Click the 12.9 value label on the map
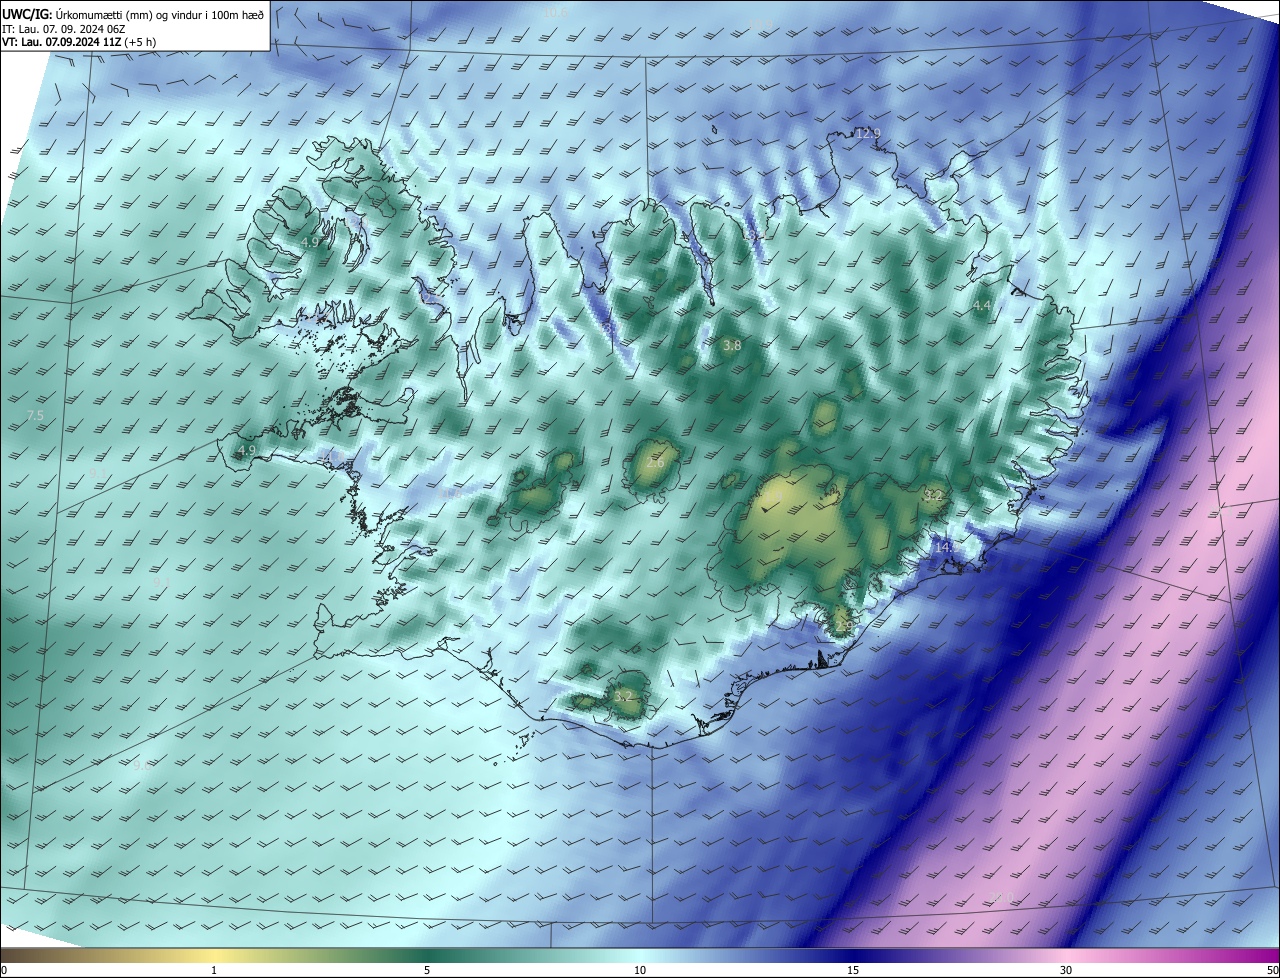 (868, 133)
